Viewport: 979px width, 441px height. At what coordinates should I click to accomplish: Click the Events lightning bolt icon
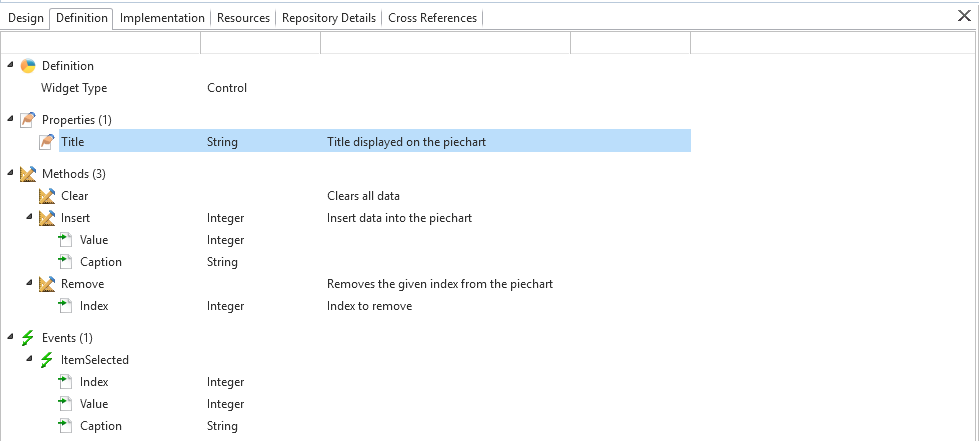click(28, 338)
